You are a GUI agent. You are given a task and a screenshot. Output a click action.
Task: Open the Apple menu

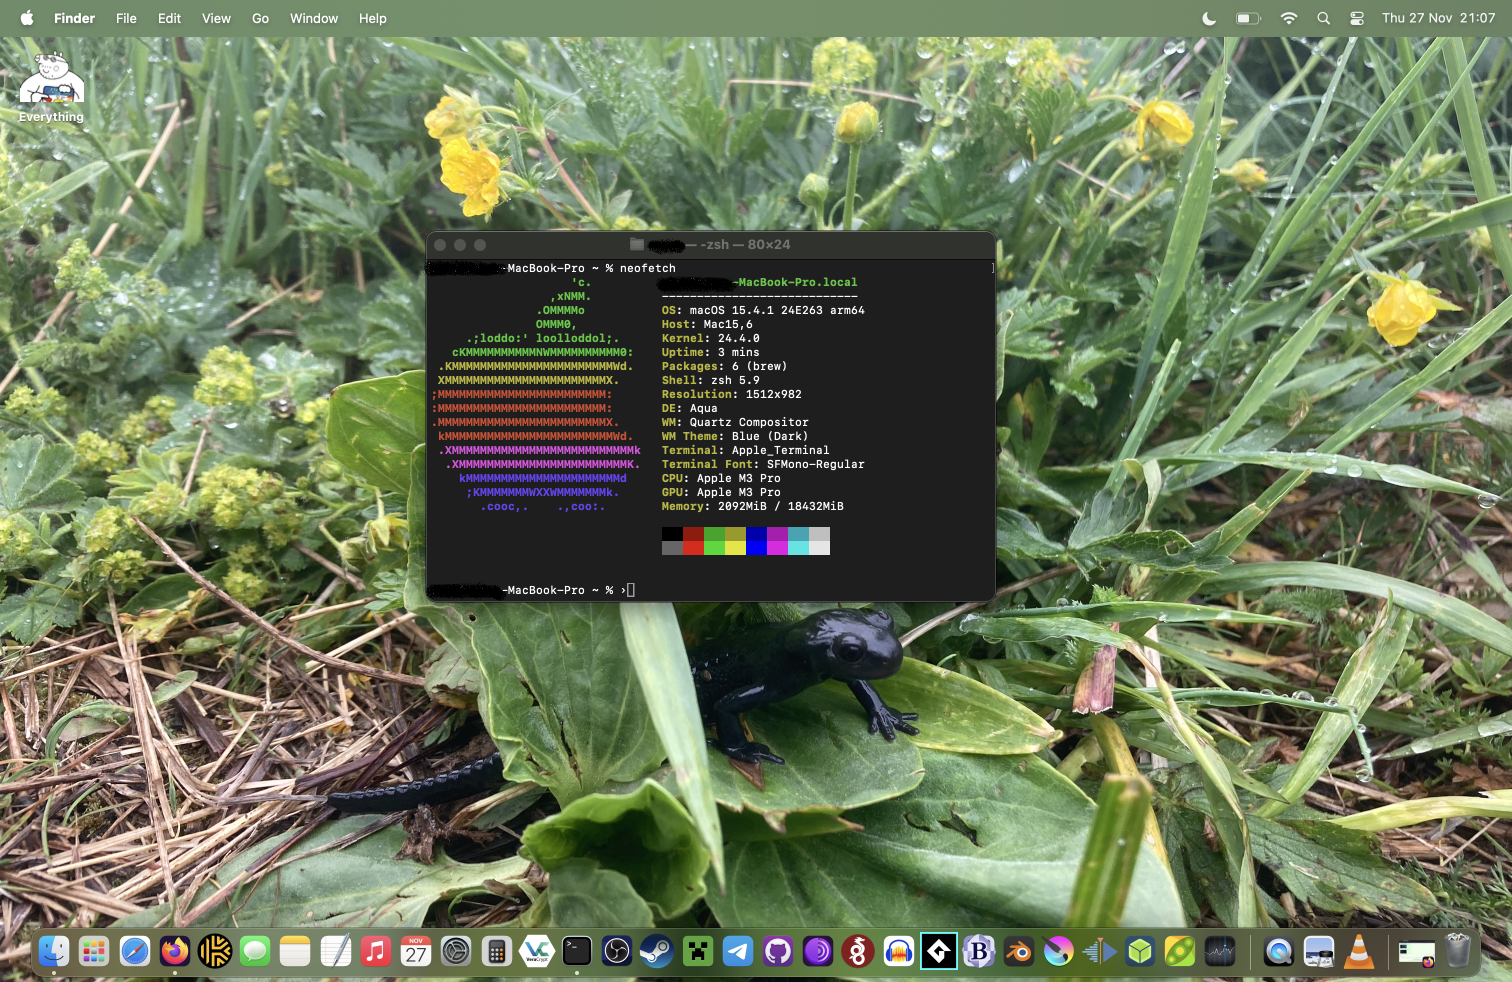(27, 18)
